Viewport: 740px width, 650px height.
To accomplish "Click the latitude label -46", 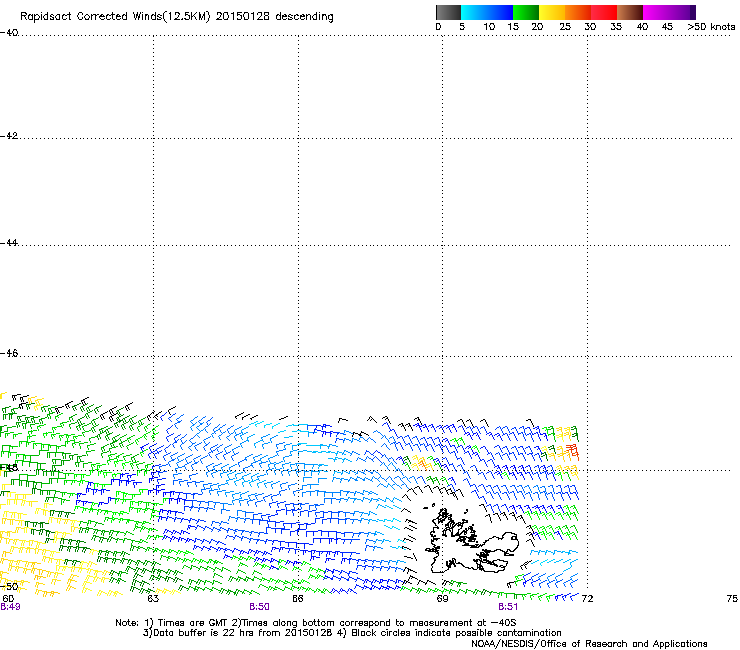I will (9, 353).
